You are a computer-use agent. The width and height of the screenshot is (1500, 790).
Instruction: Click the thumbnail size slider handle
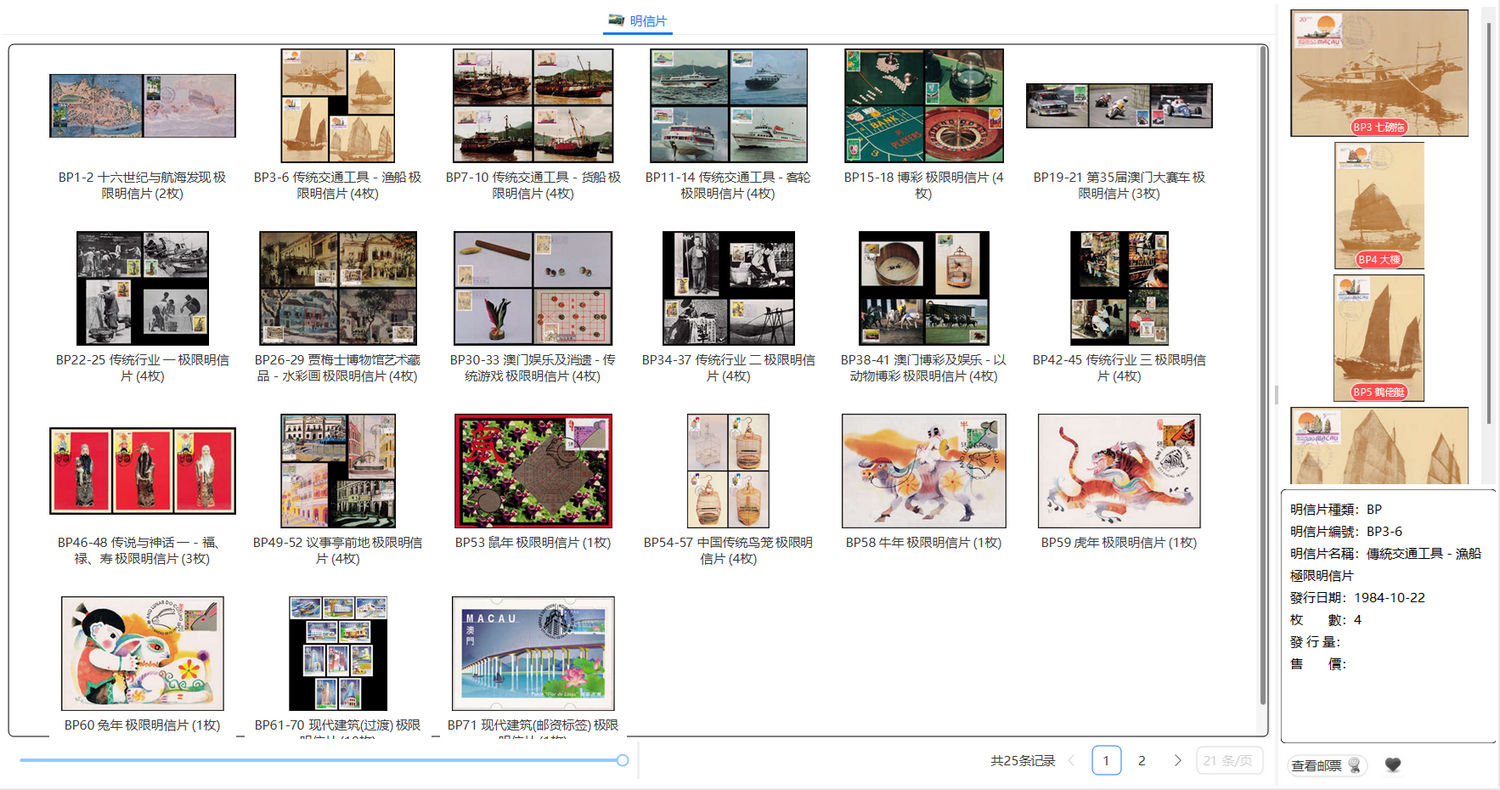point(622,761)
